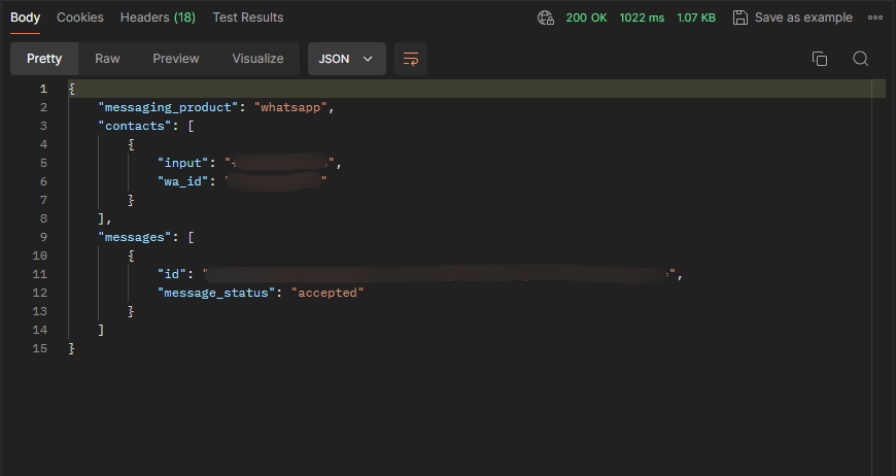Image resolution: width=896 pixels, height=476 pixels.
Task: Switch to the Body tab
Action: [x=25, y=18]
